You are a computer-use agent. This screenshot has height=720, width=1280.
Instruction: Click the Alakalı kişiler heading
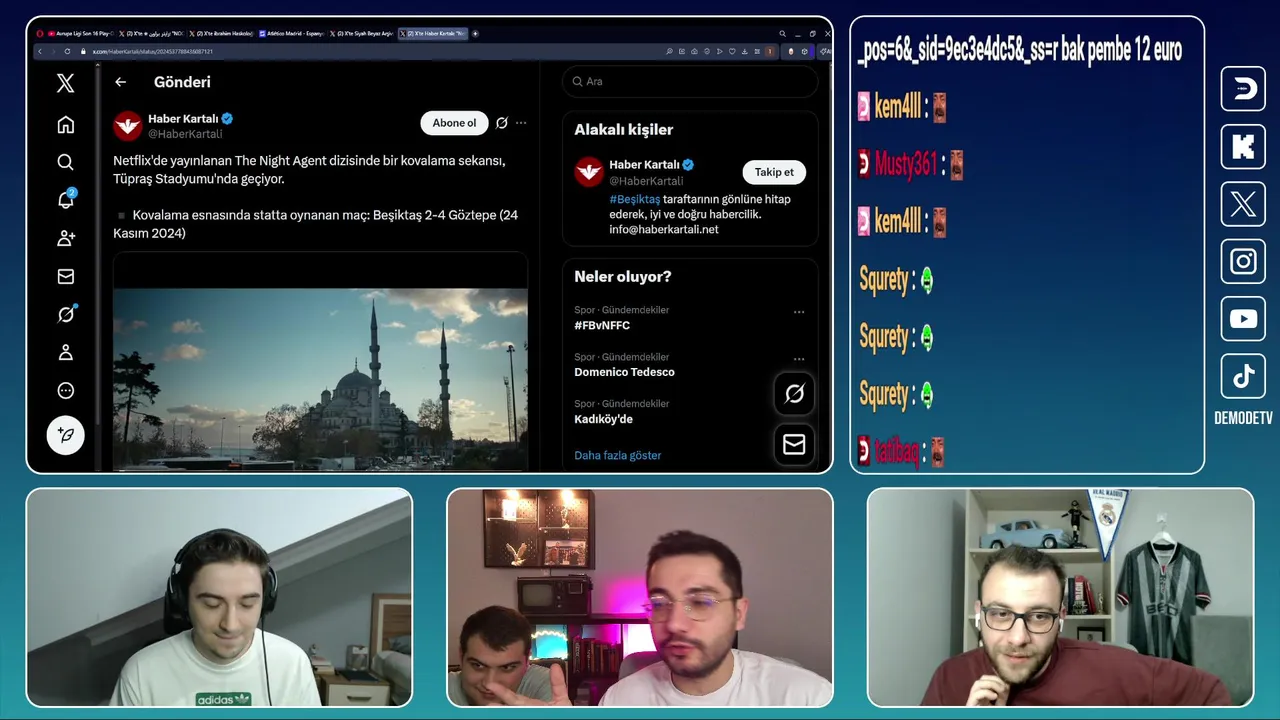(623, 130)
